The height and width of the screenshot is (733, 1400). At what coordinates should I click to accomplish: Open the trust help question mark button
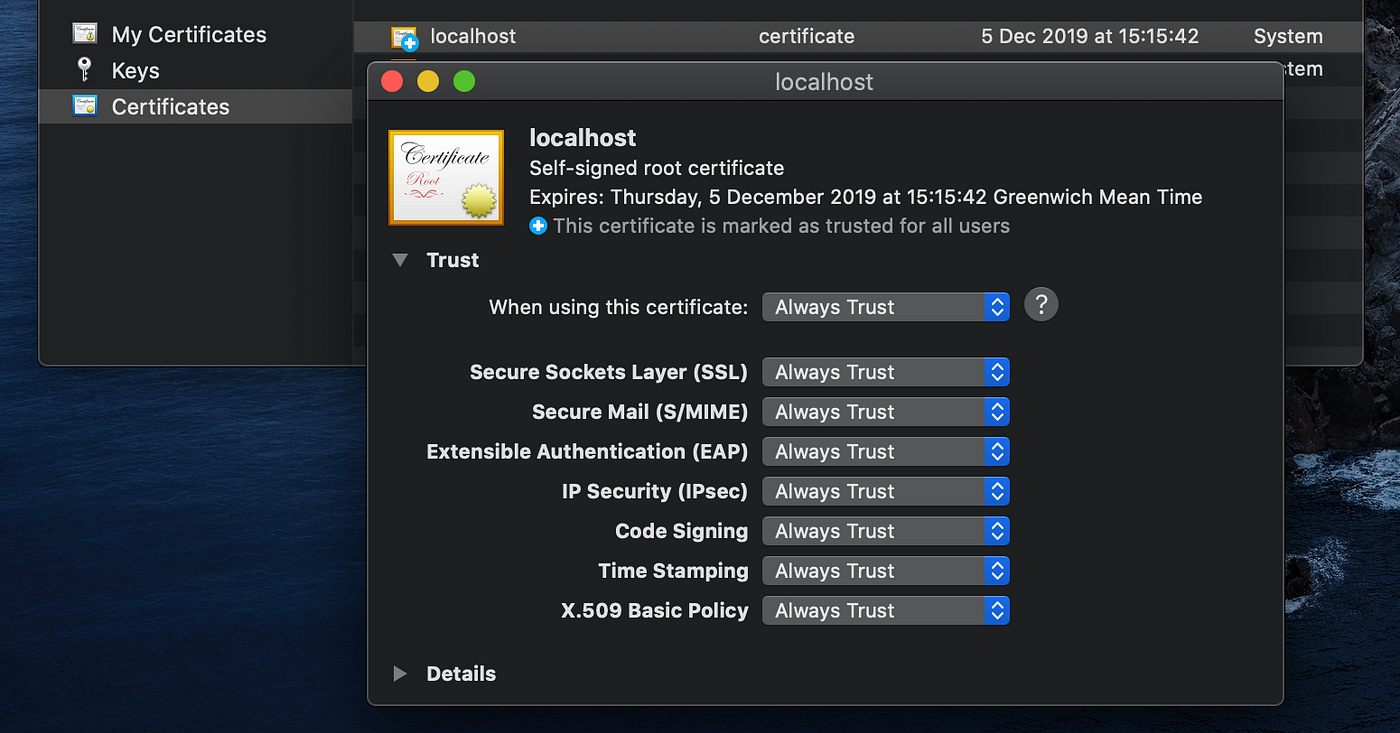(1041, 304)
